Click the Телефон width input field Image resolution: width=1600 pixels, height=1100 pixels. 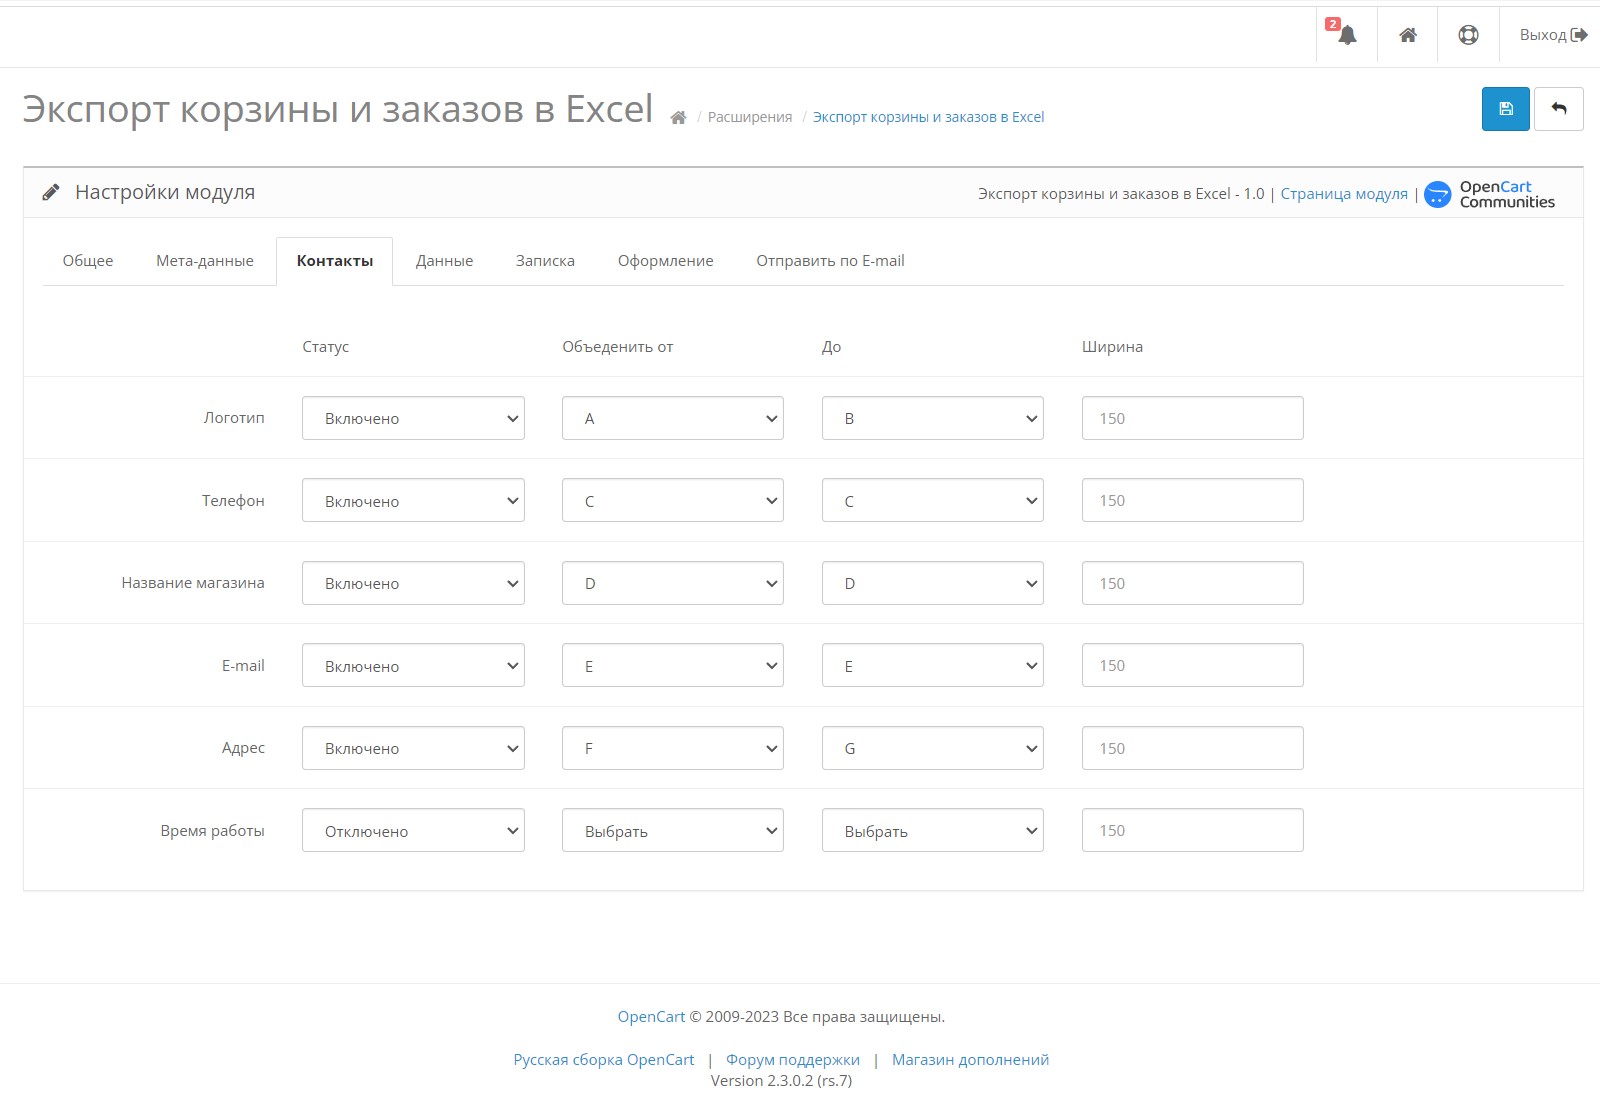1193,500
